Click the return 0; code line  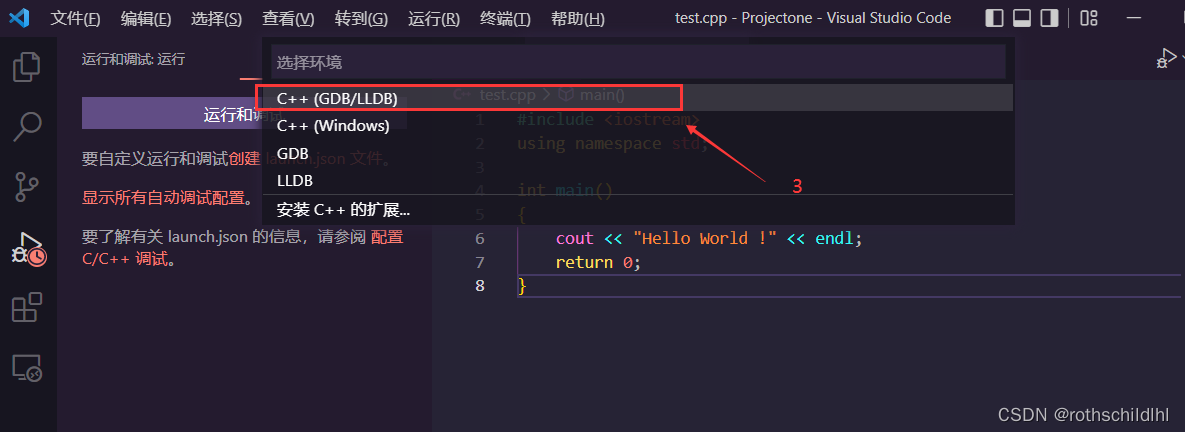tap(598, 262)
